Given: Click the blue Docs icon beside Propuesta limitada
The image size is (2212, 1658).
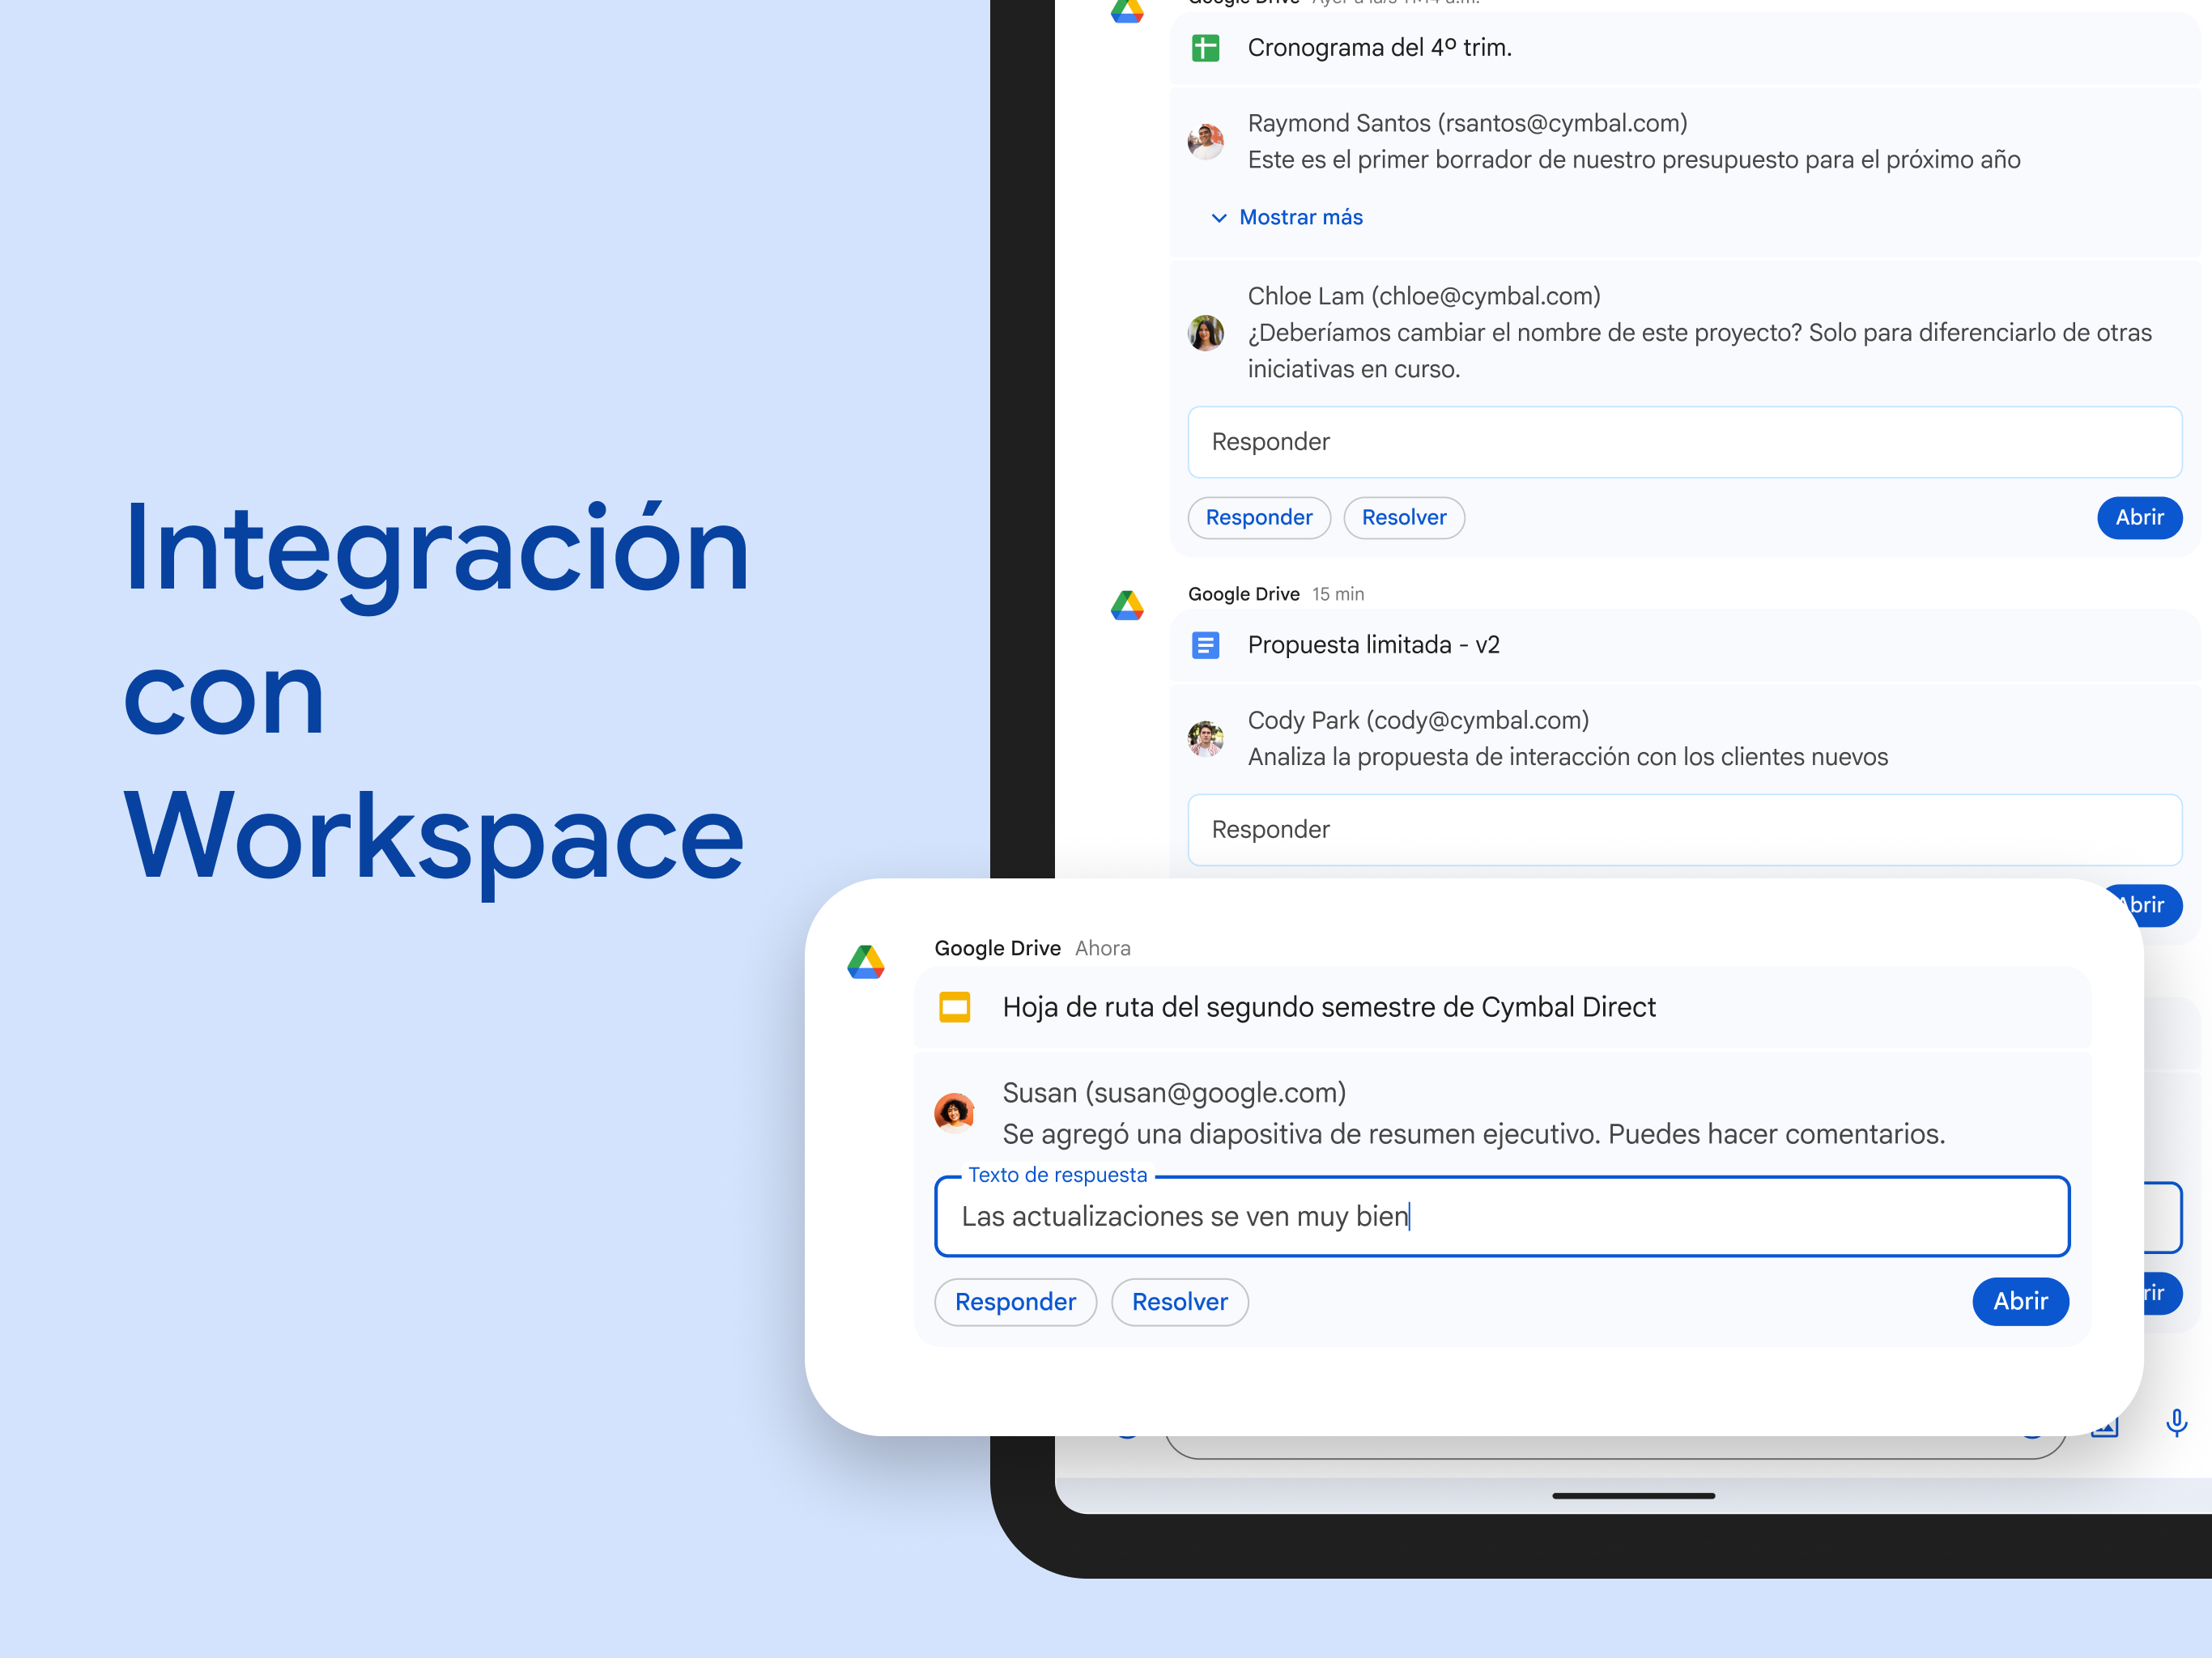Looking at the screenshot, I should pos(1205,645).
